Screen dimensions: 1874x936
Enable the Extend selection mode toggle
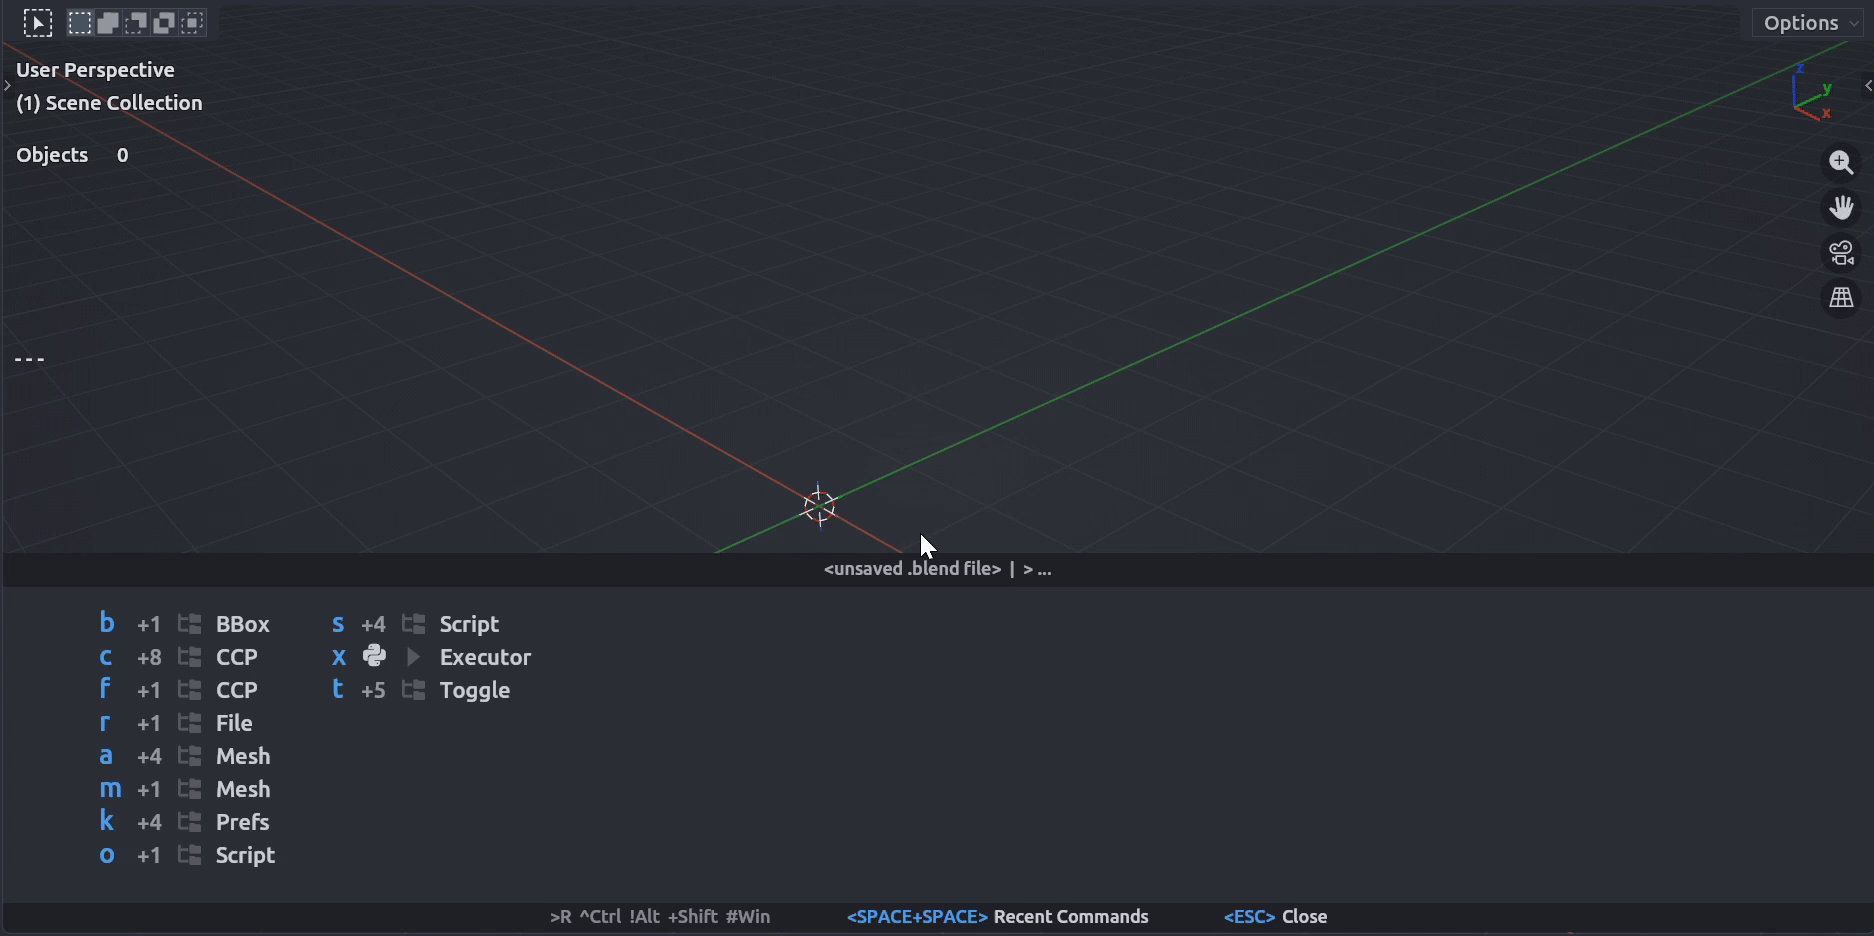(x=106, y=22)
